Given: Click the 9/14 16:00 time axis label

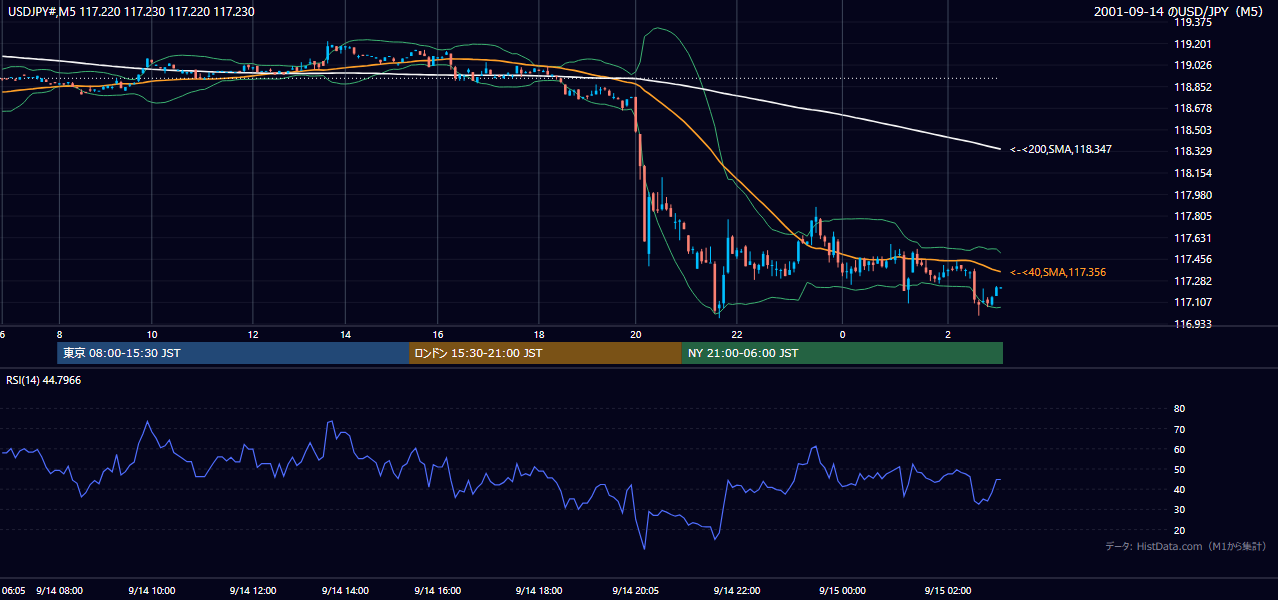Looking at the screenshot, I should [440, 591].
